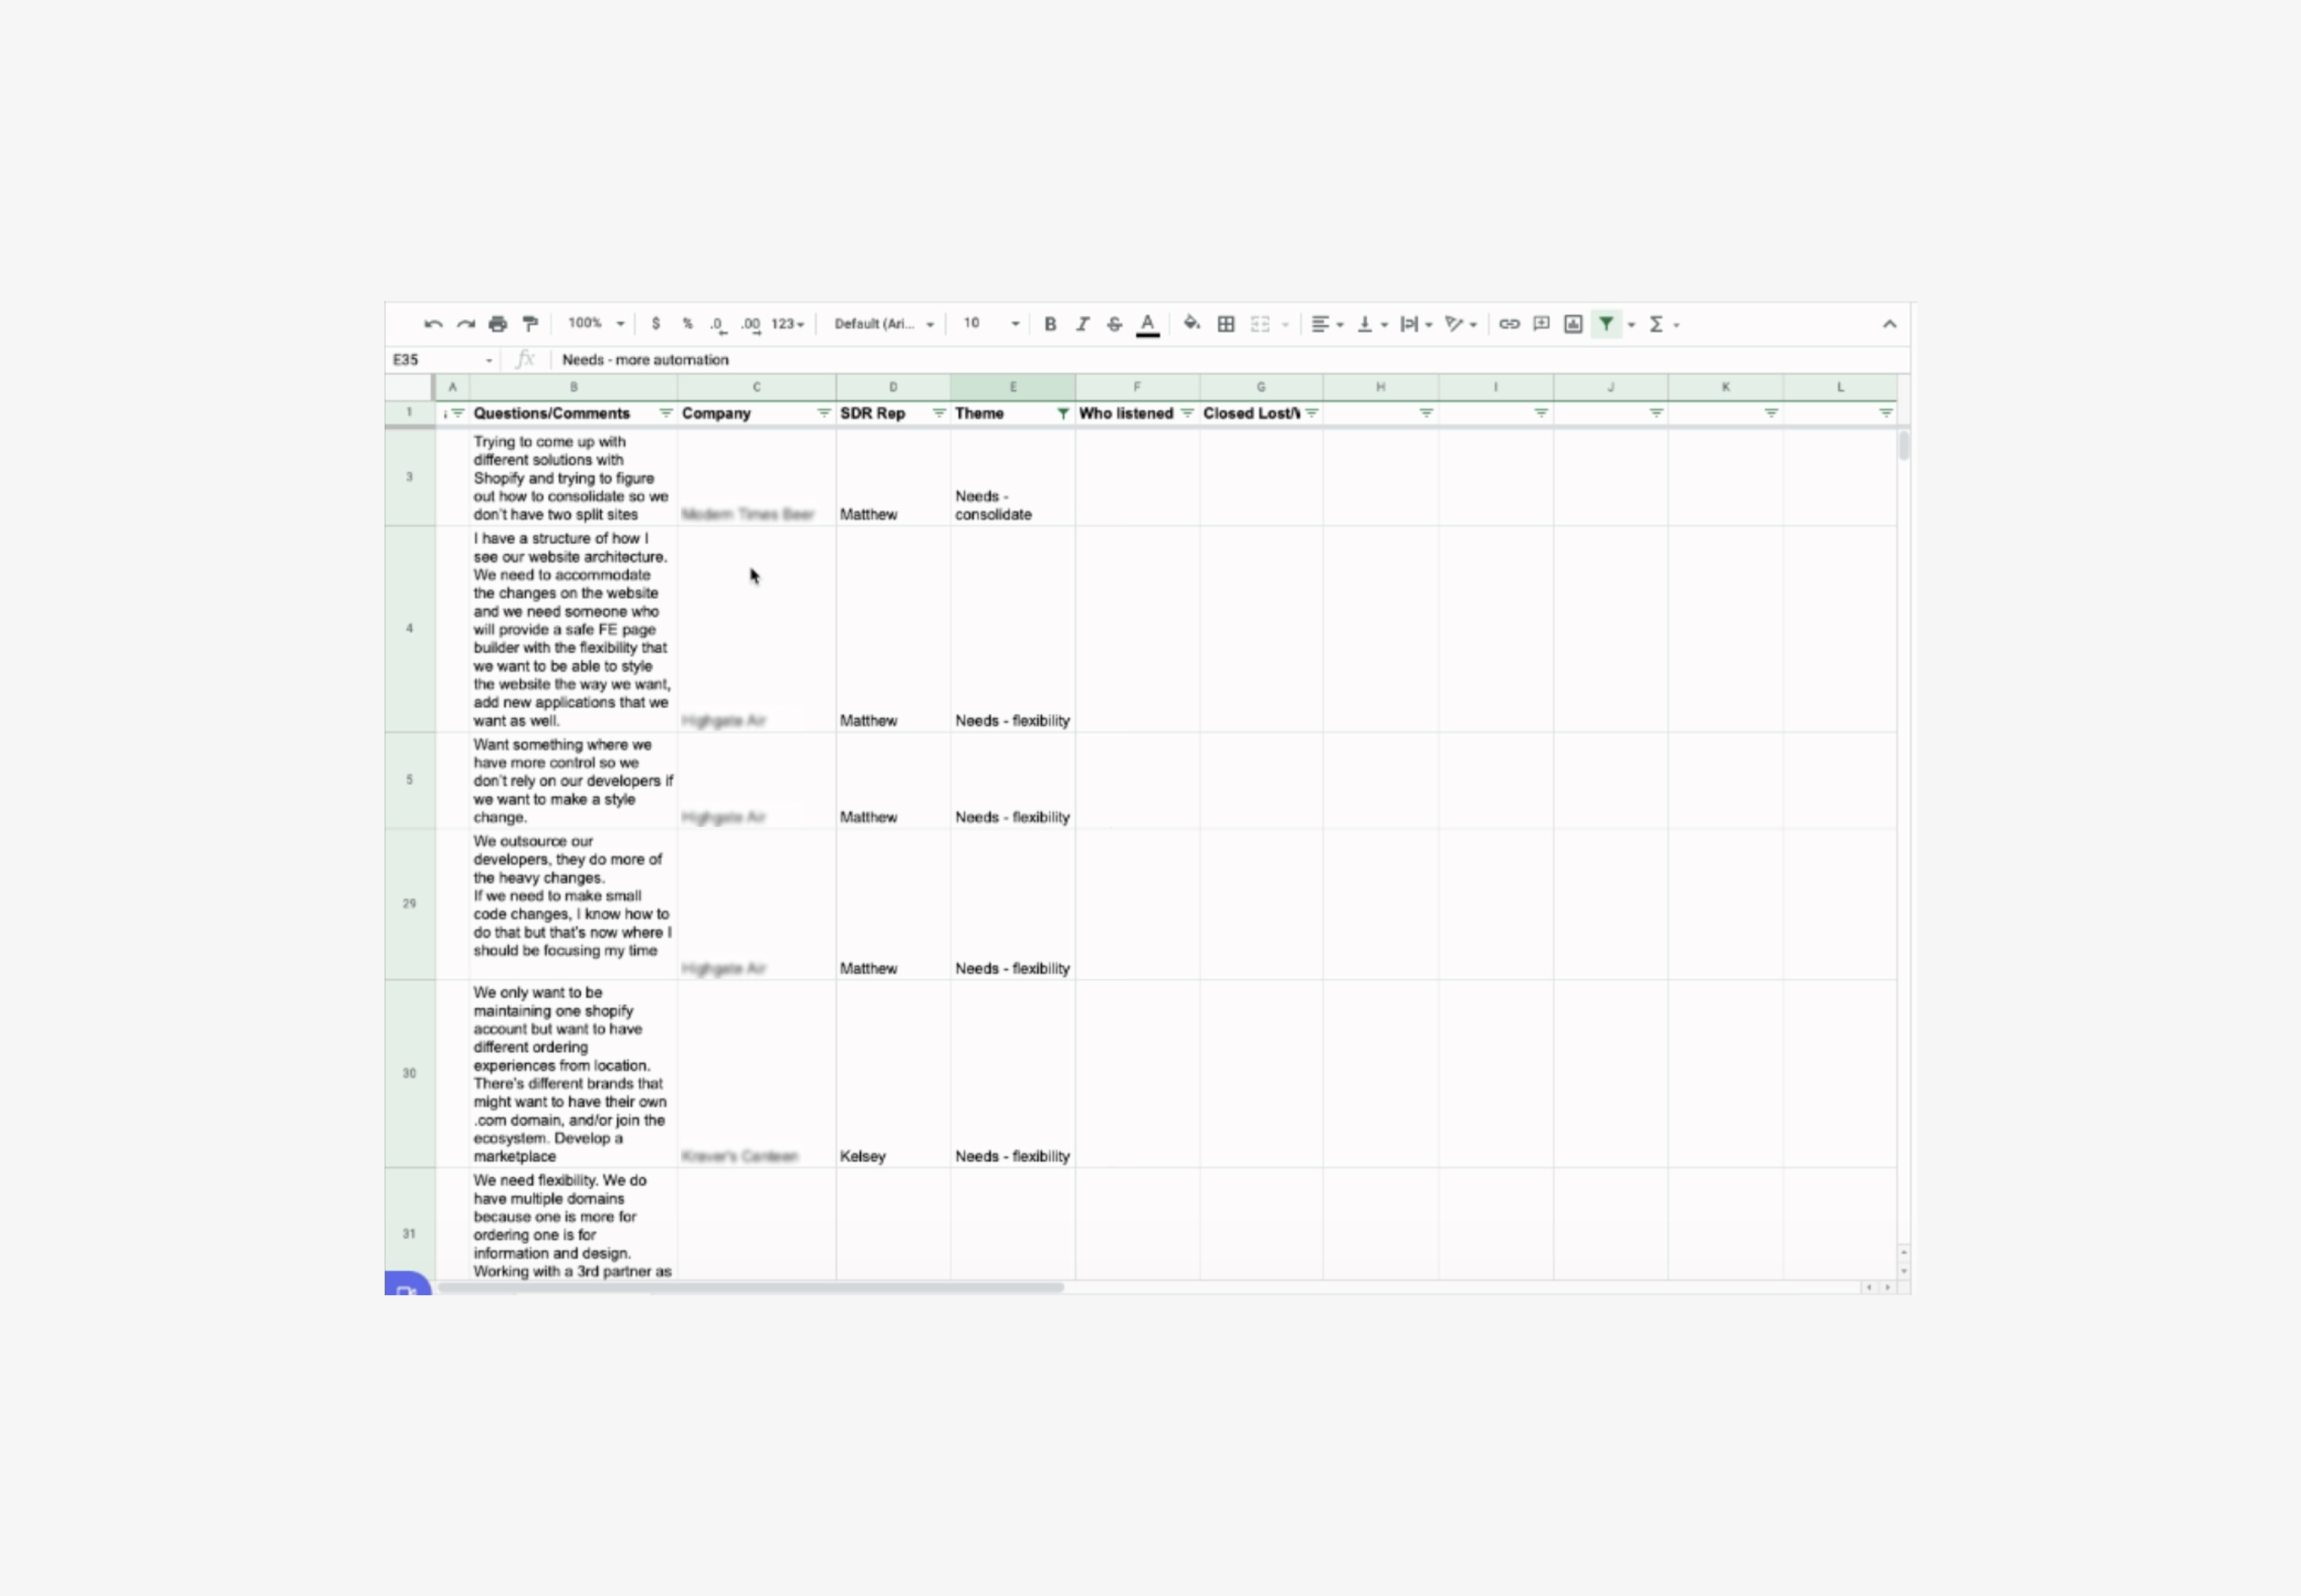Click the print icon
This screenshot has height=1596, width=2301.
pyautogui.click(x=498, y=324)
